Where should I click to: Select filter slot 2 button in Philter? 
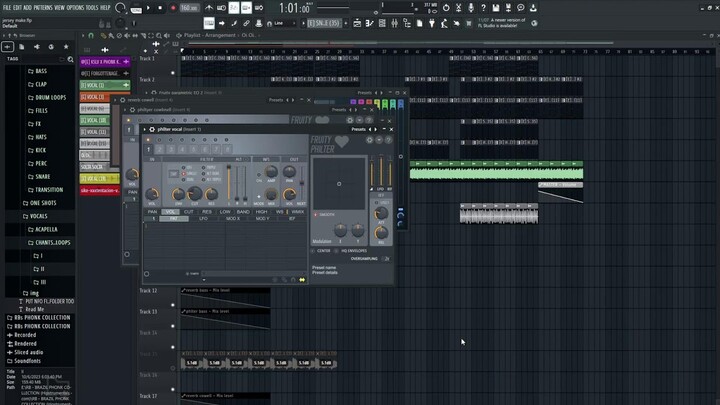coord(159,149)
